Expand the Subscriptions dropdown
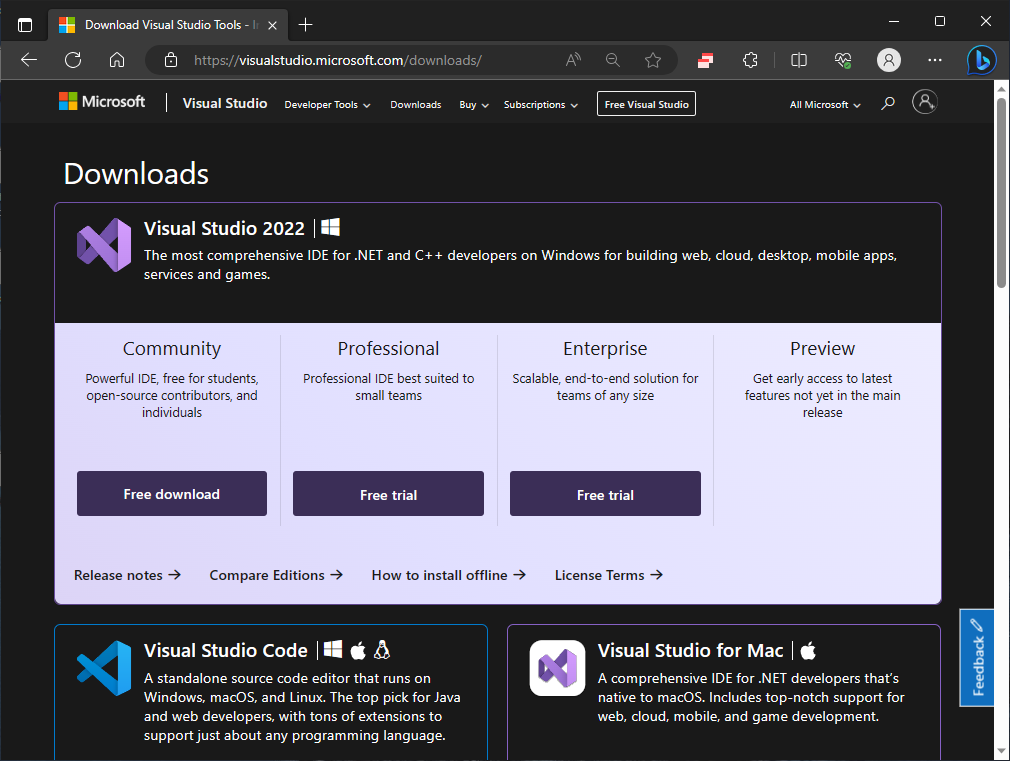The height and width of the screenshot is (761, 1010). (540, 104)
